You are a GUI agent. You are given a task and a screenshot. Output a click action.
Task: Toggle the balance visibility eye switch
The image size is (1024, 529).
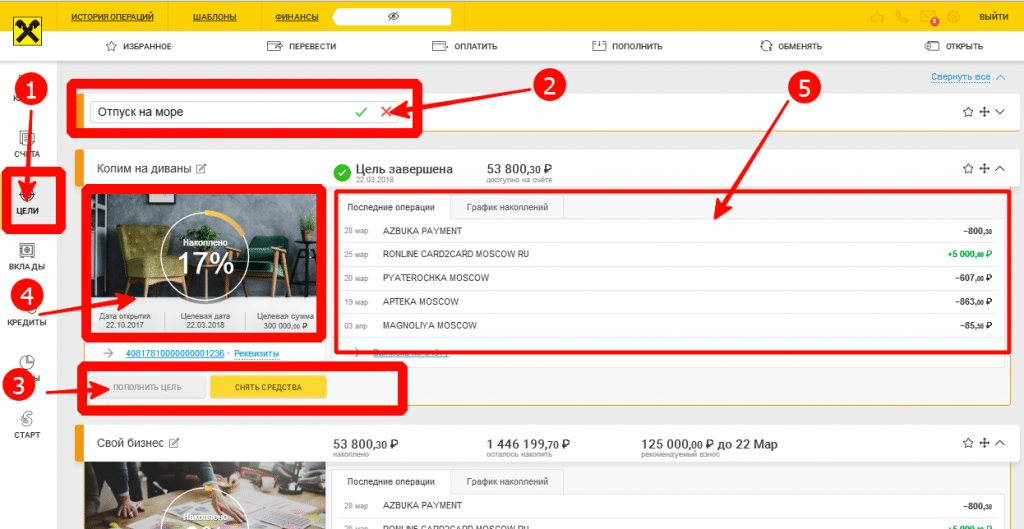click(392, 17)
